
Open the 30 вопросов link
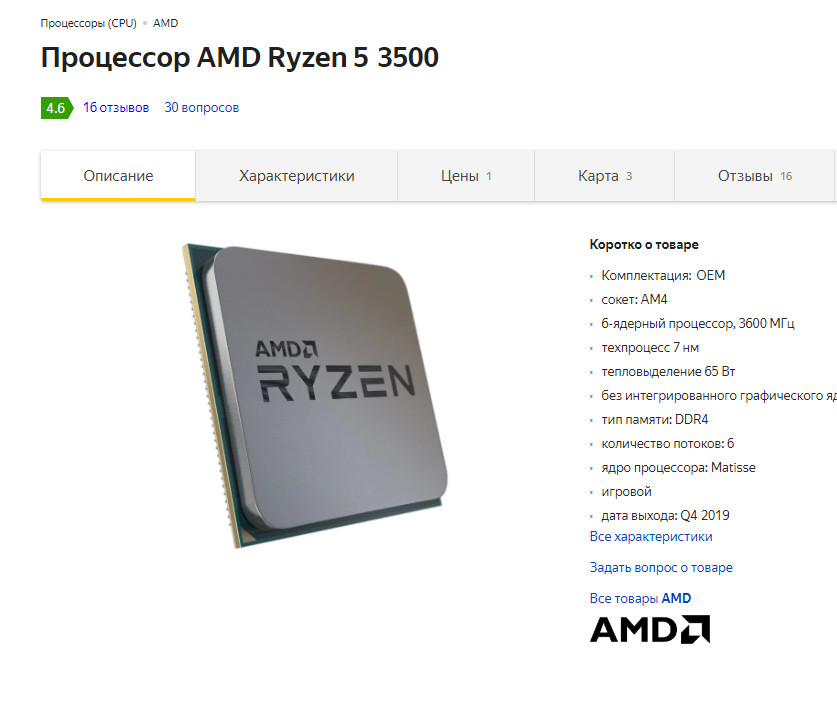click(201, 107)
